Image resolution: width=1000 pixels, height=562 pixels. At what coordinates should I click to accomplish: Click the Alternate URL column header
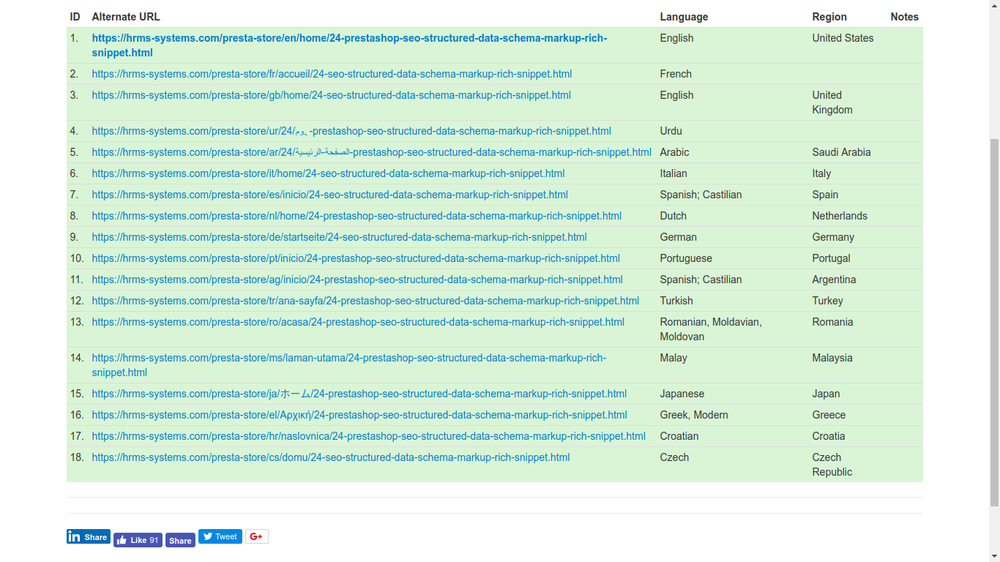click(126, 17)
